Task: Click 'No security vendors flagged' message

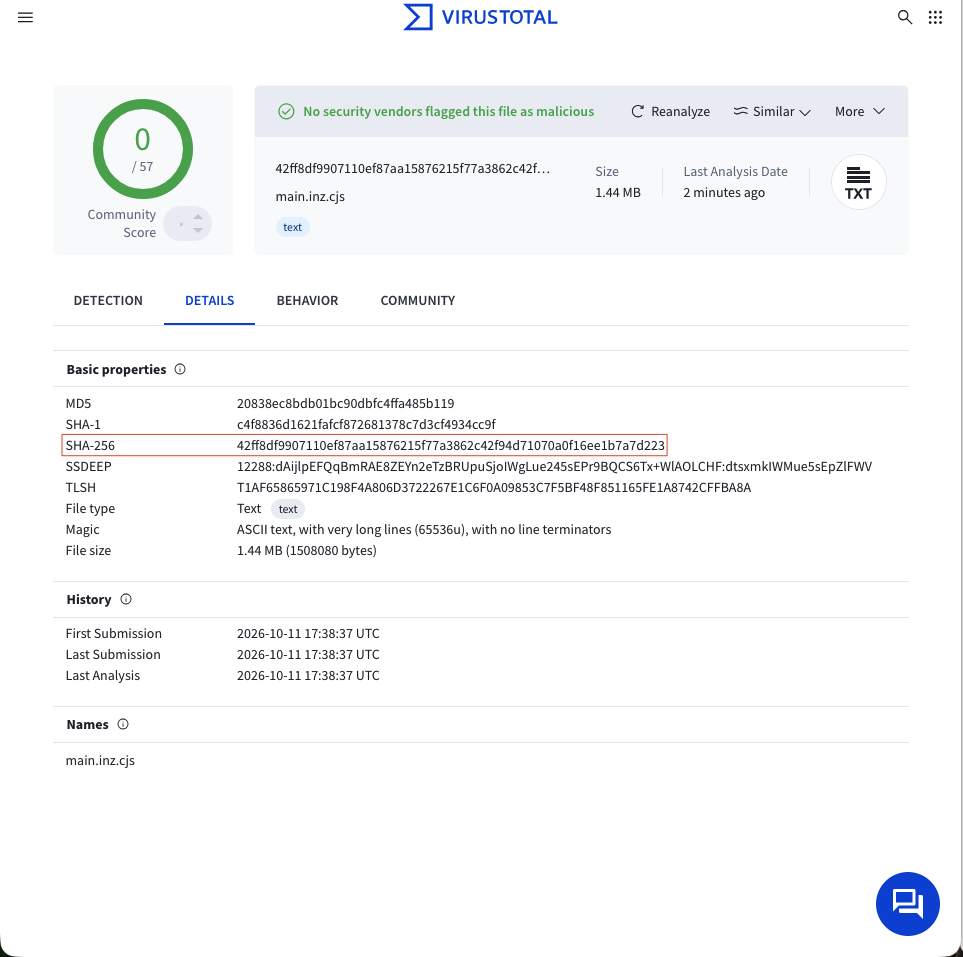Action: tap(448, 111)
